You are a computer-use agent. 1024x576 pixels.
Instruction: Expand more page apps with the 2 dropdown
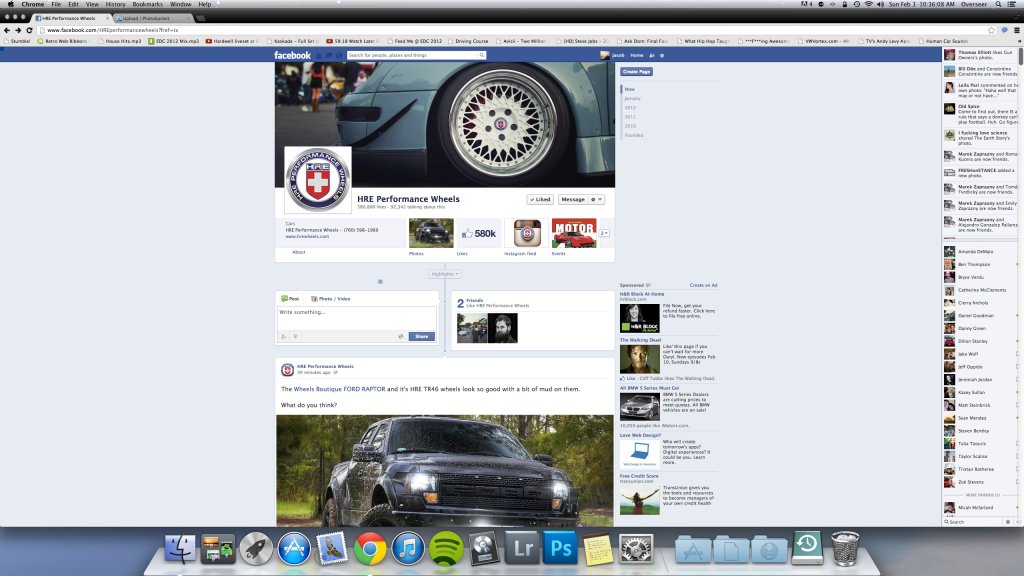point(604,233)
